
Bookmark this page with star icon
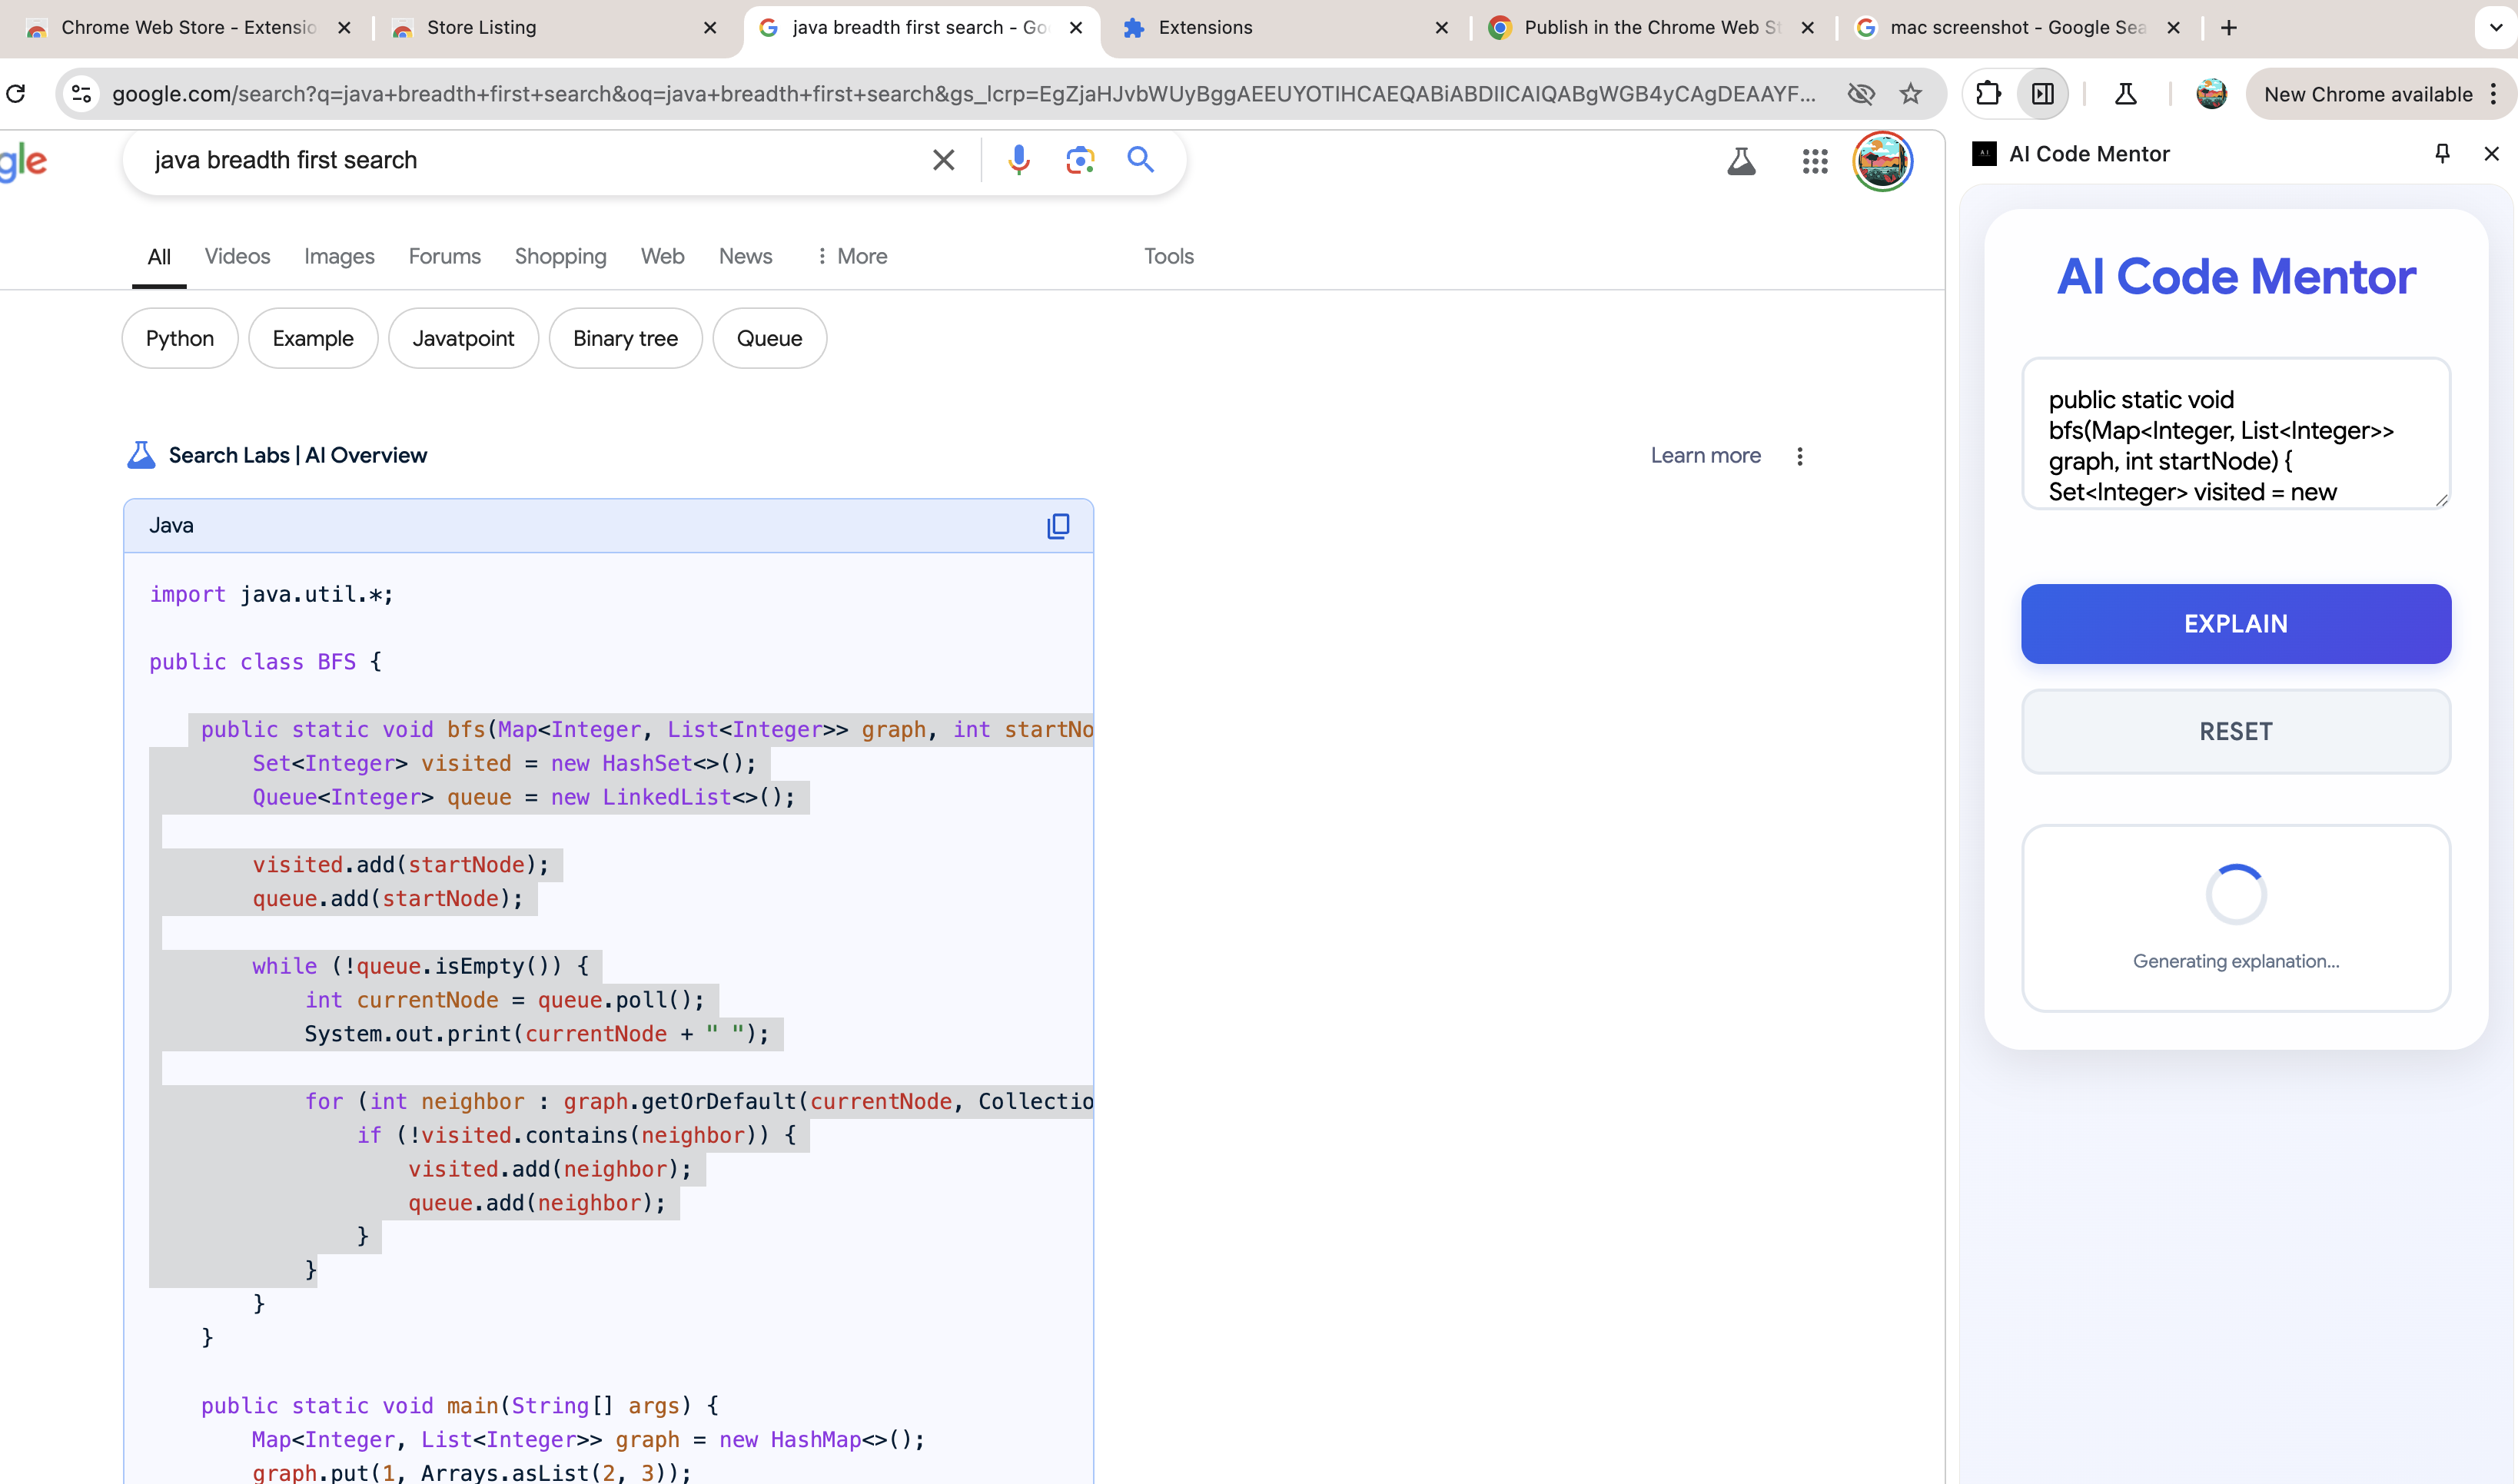pyautogui.click(x=1911, y=94)
